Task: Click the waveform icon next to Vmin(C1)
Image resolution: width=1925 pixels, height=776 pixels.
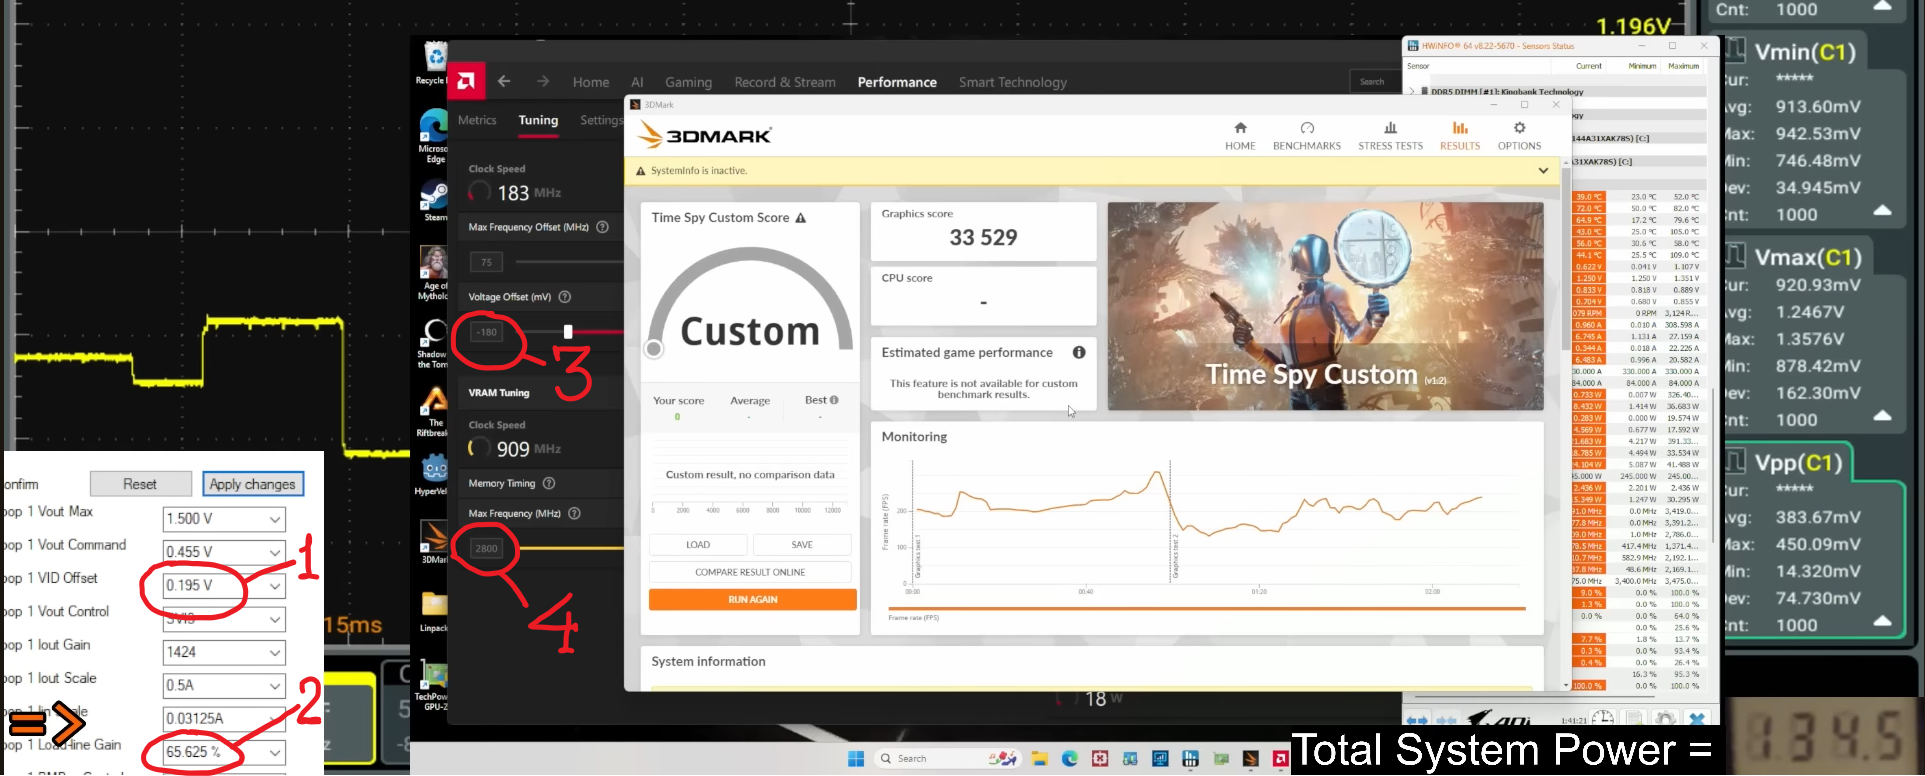Action: pyautogui.click(x=1735, y=50)
